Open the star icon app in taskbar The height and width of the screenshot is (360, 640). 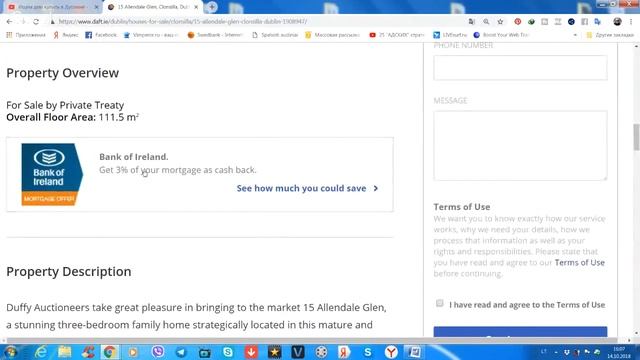click(274, 352)
